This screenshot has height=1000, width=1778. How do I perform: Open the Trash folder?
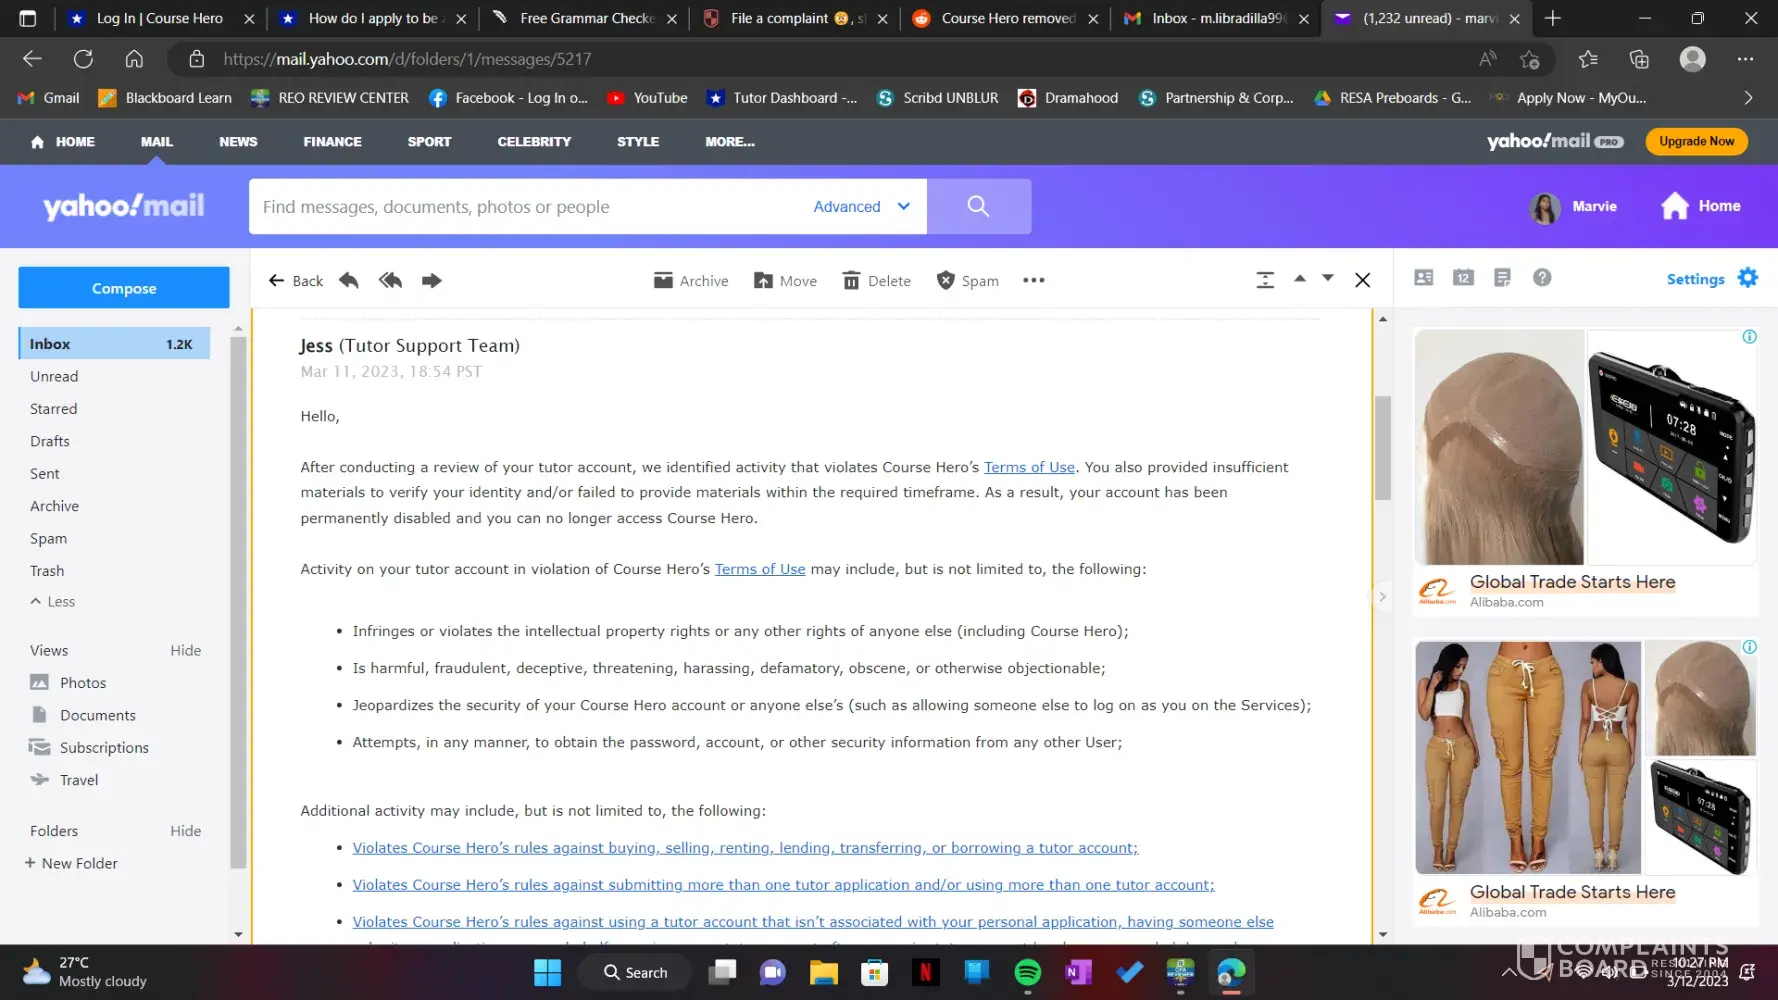[47, 571]
